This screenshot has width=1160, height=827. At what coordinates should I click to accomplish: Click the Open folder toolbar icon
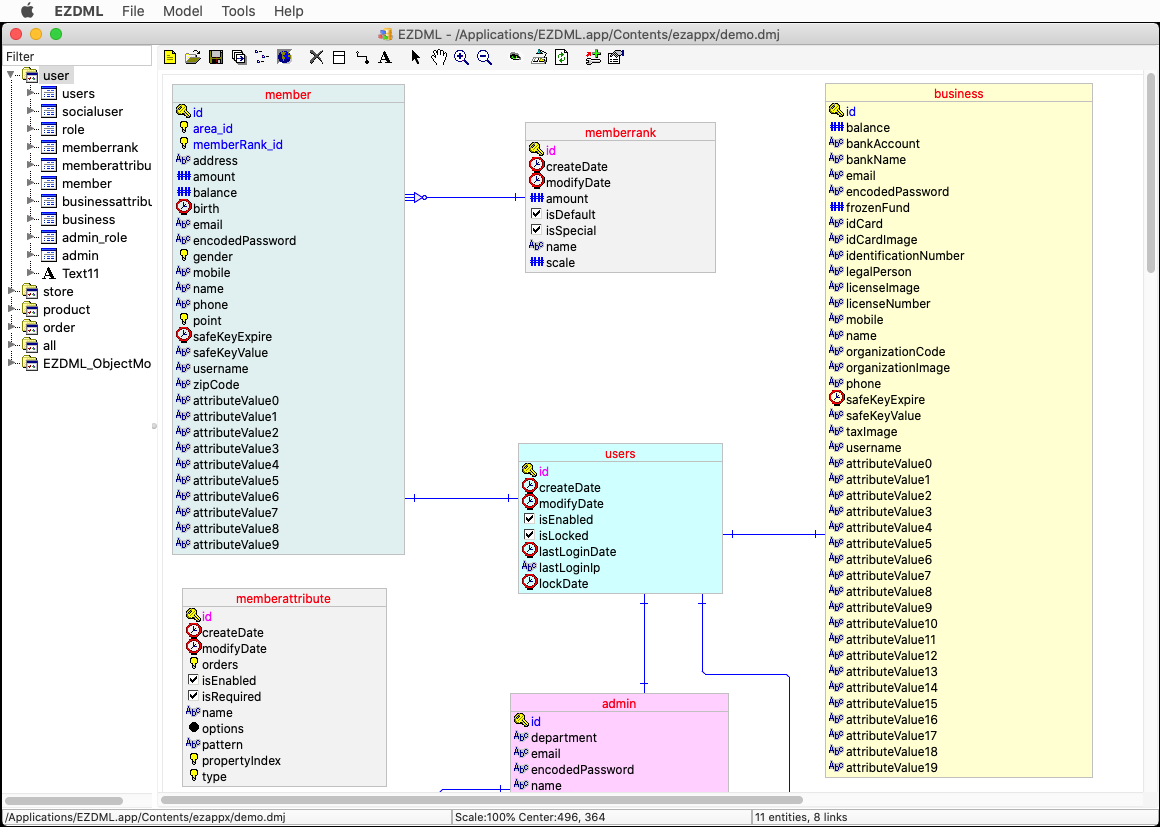point(193,57)
